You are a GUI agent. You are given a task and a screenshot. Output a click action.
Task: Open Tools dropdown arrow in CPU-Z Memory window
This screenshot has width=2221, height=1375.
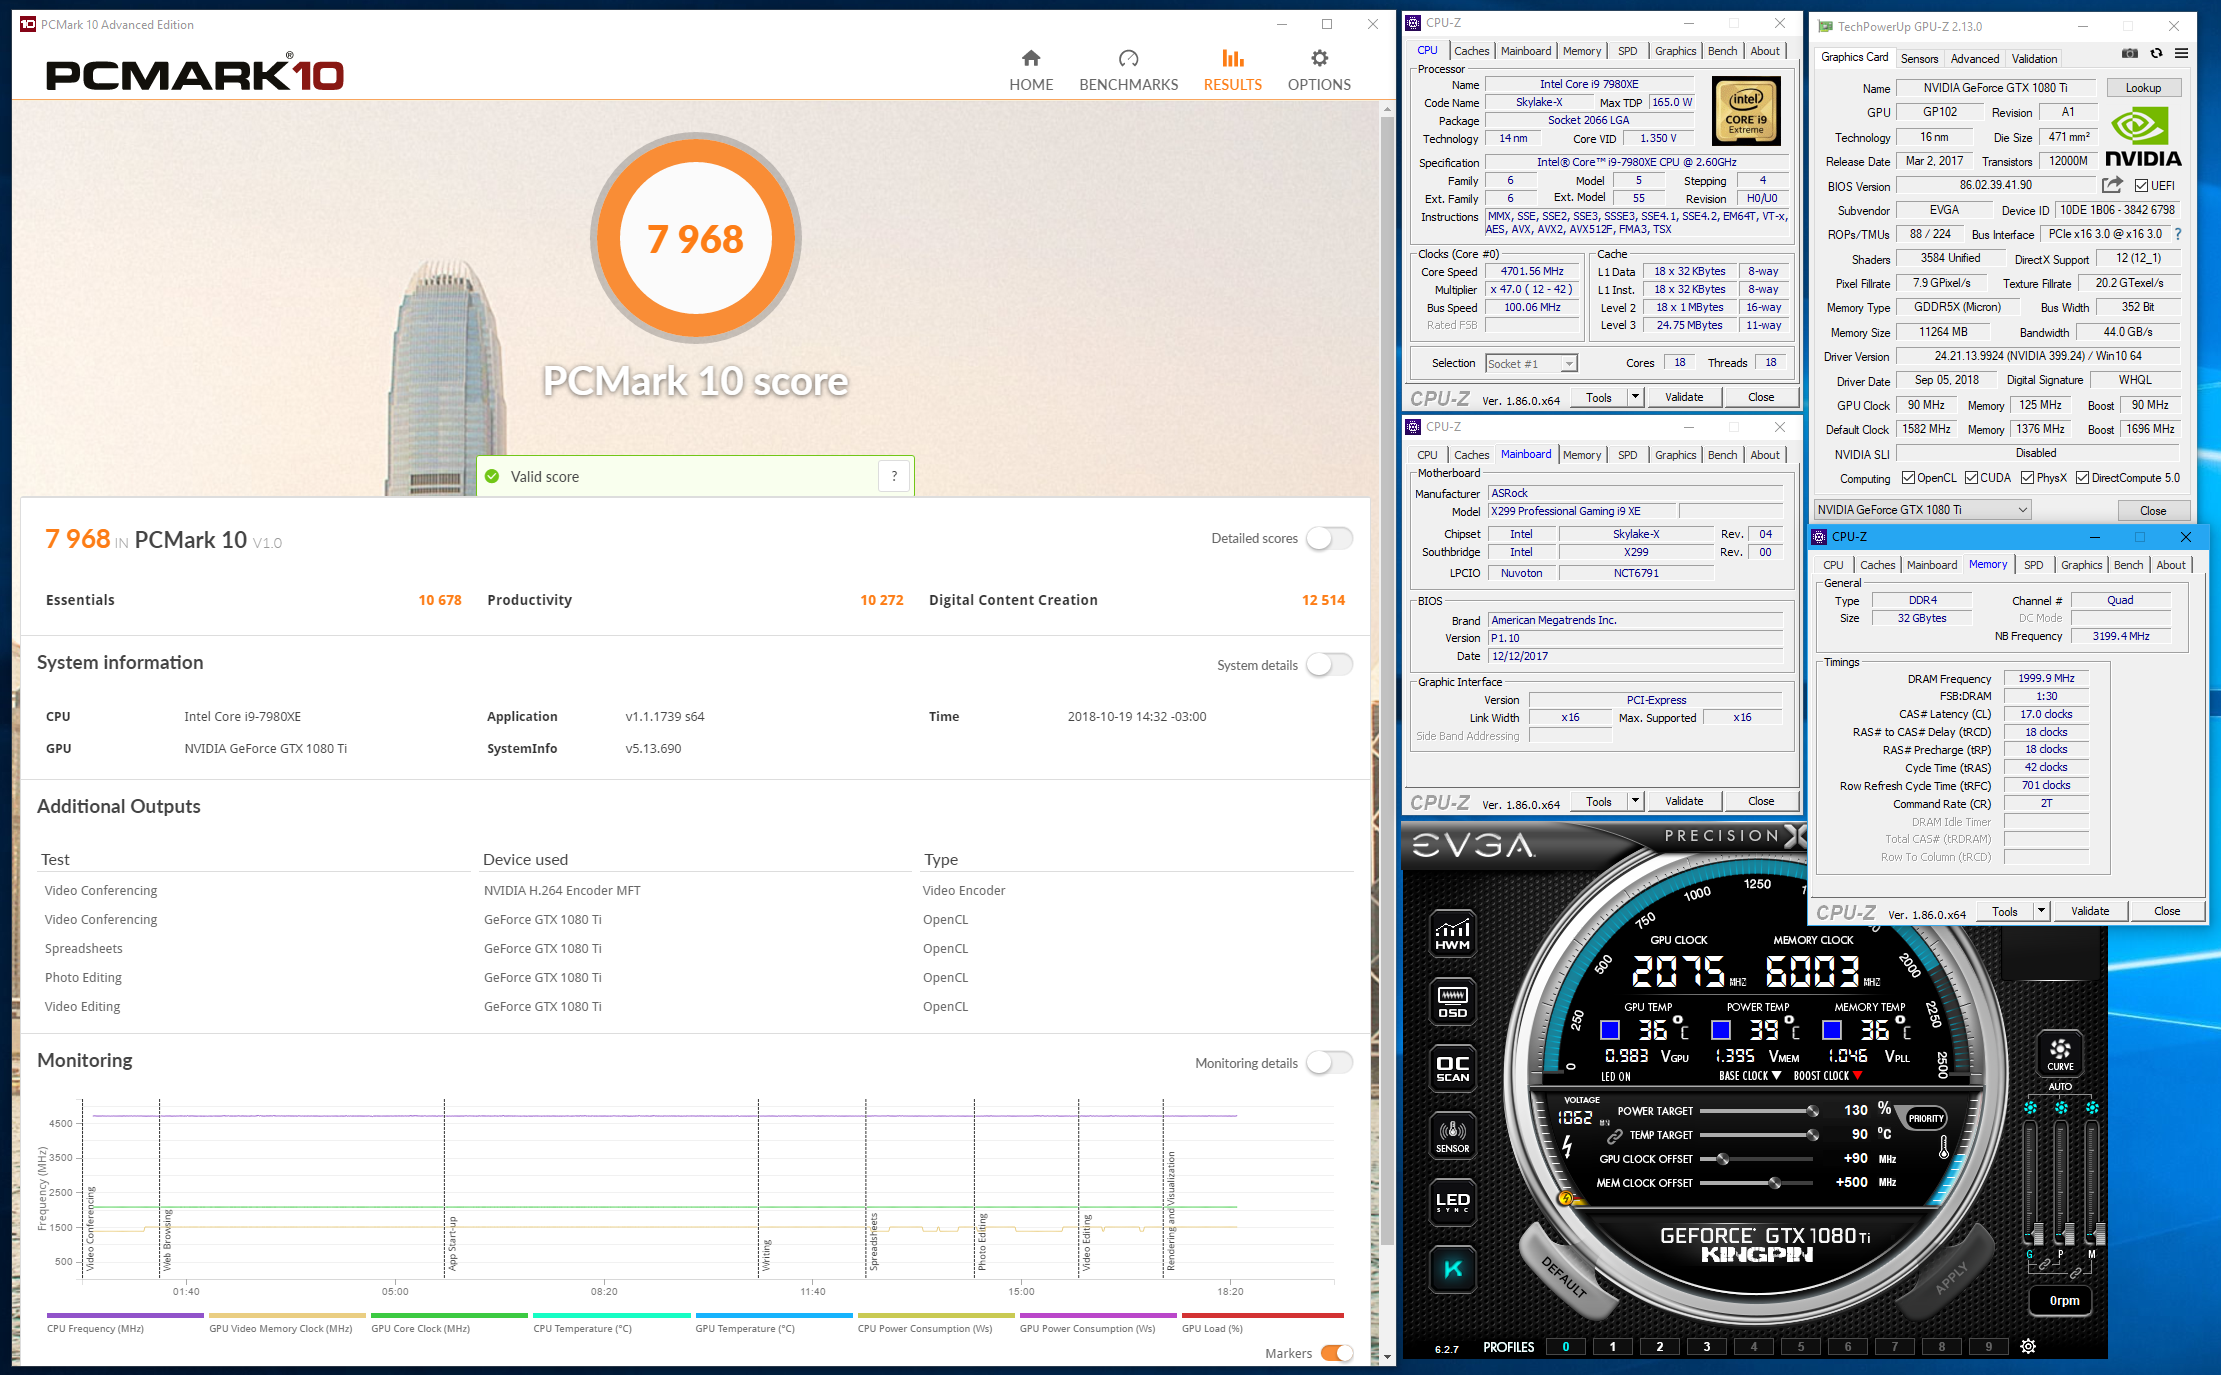point(2041,911)
